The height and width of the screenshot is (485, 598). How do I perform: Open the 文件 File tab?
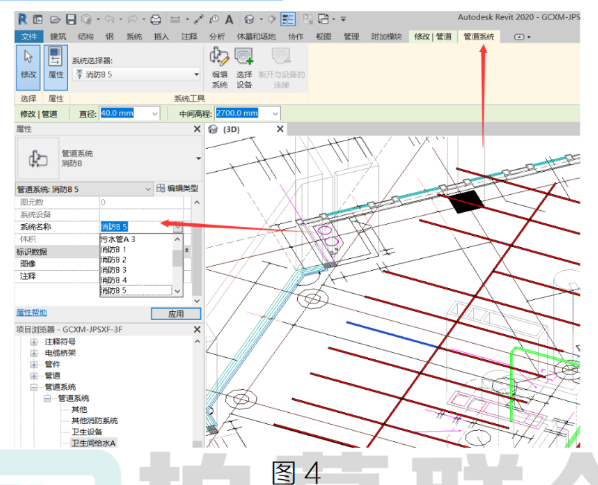(29, 37)
